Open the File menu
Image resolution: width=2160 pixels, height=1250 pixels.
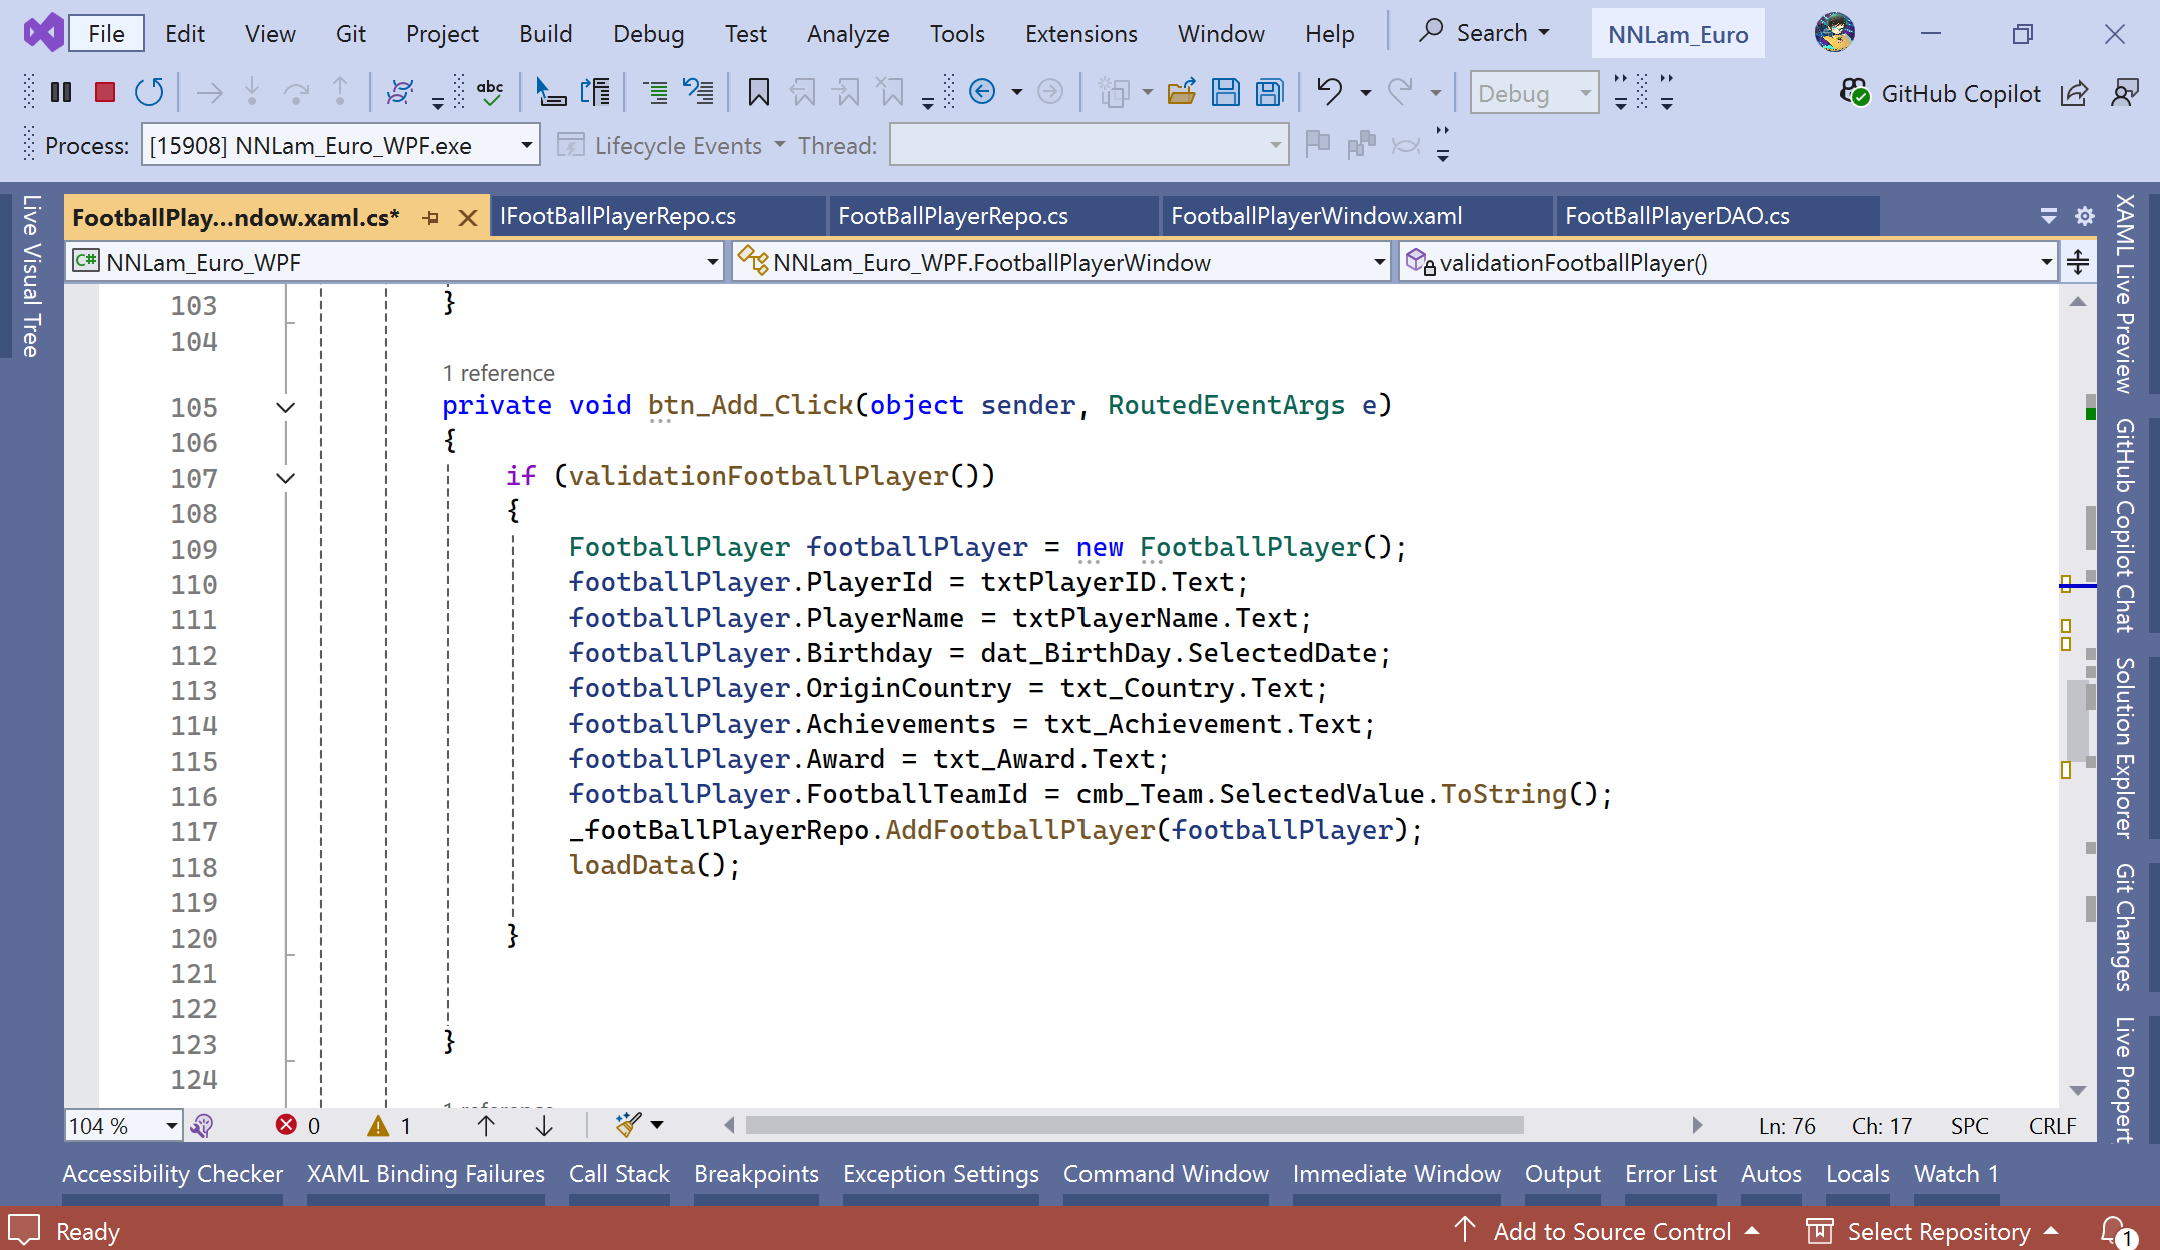click(106, 33)
